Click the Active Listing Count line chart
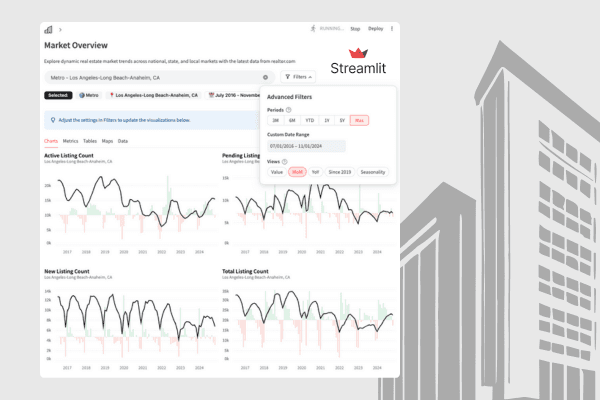The image size is (600, 400). tap(130, 211)
